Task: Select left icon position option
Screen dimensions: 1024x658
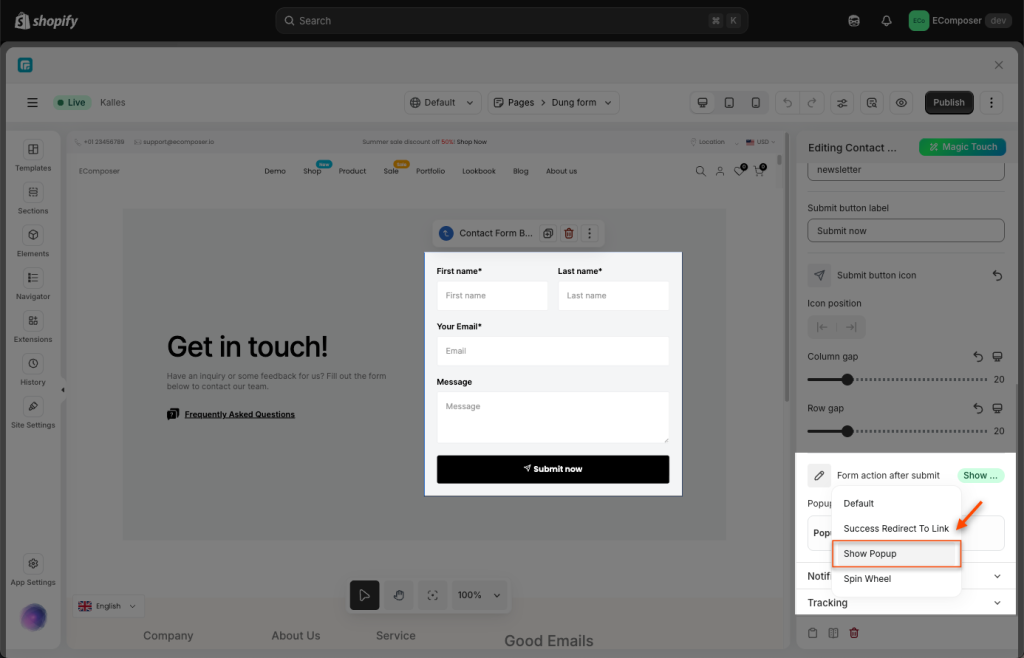Action: click(x=822, y=327)
